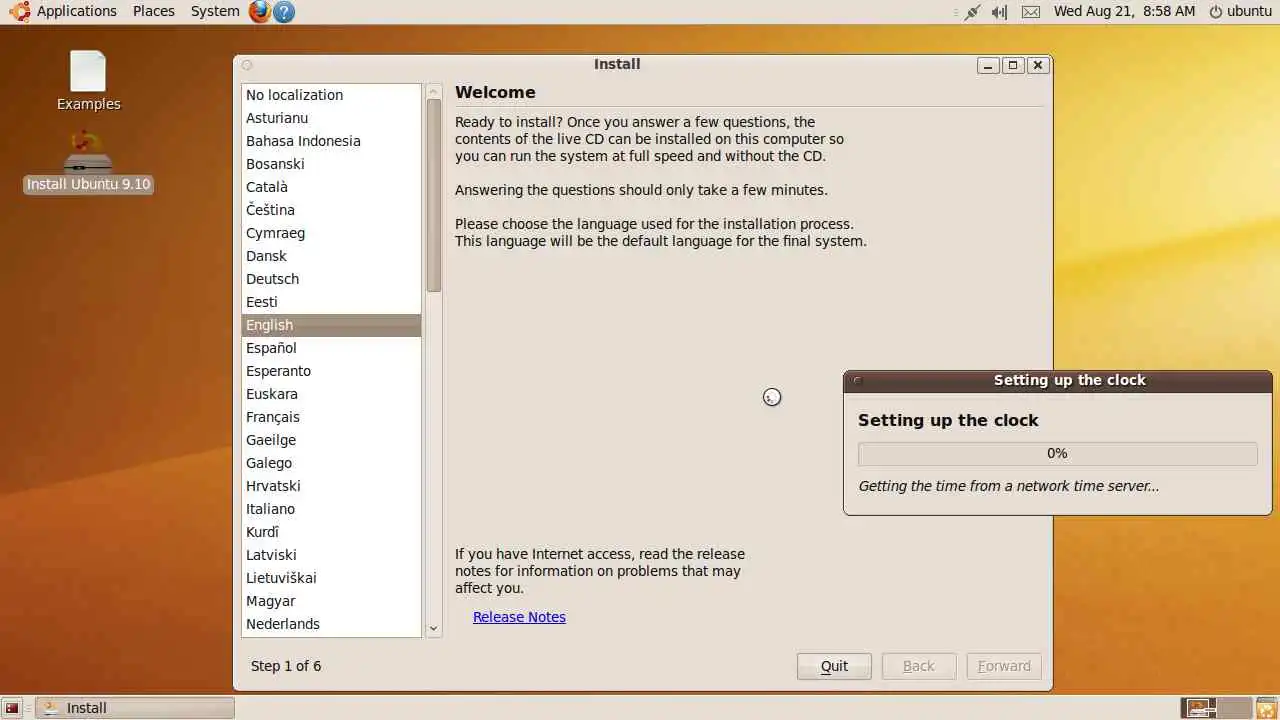
Task: Select Deutsch language
Action: click(x=331, y=279)
